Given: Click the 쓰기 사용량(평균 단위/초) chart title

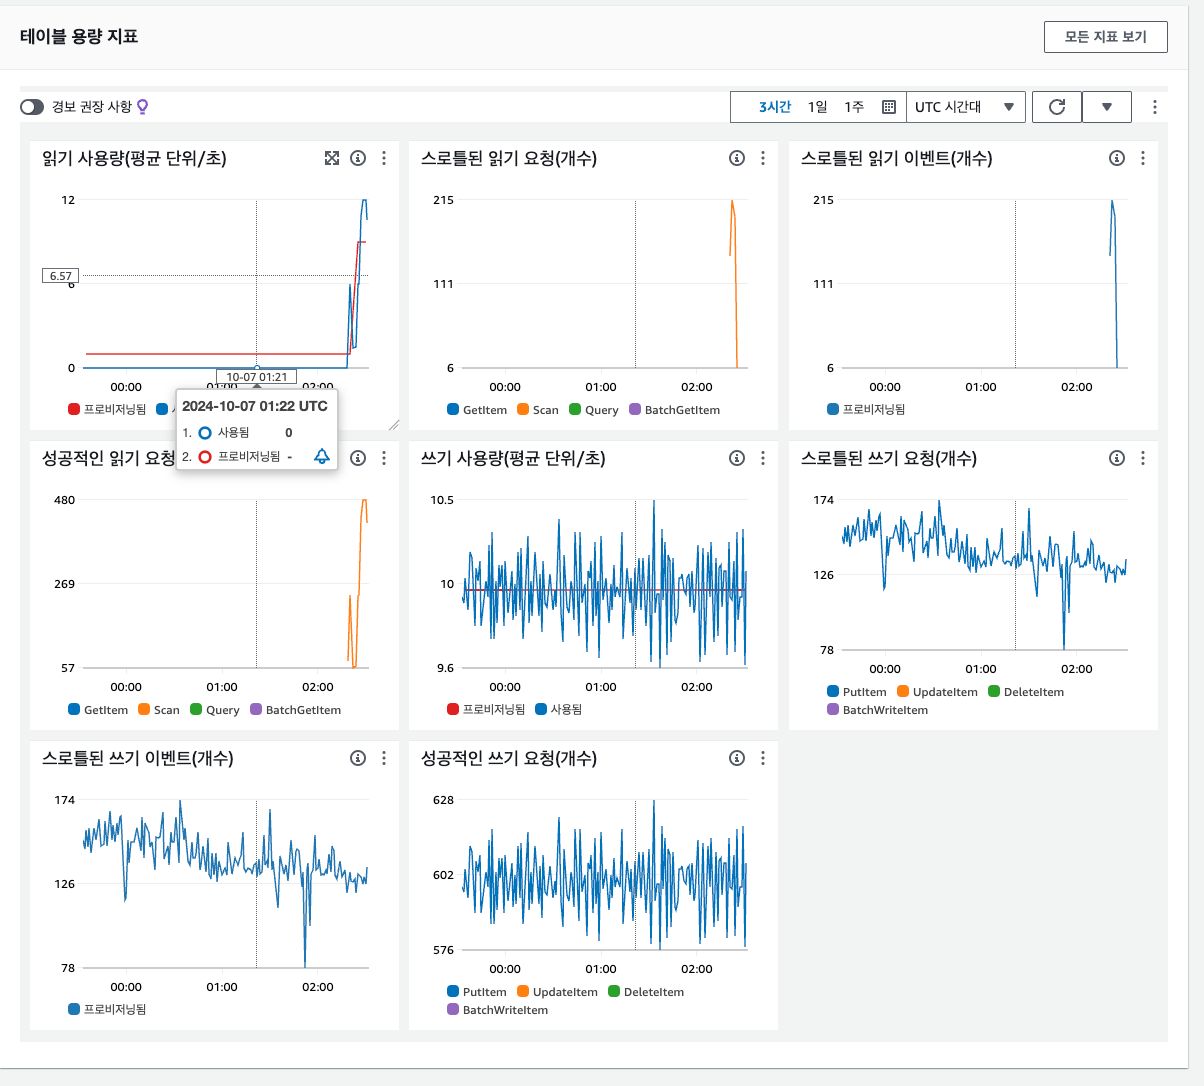Looking at the screenshot, I should coord(513,458).
